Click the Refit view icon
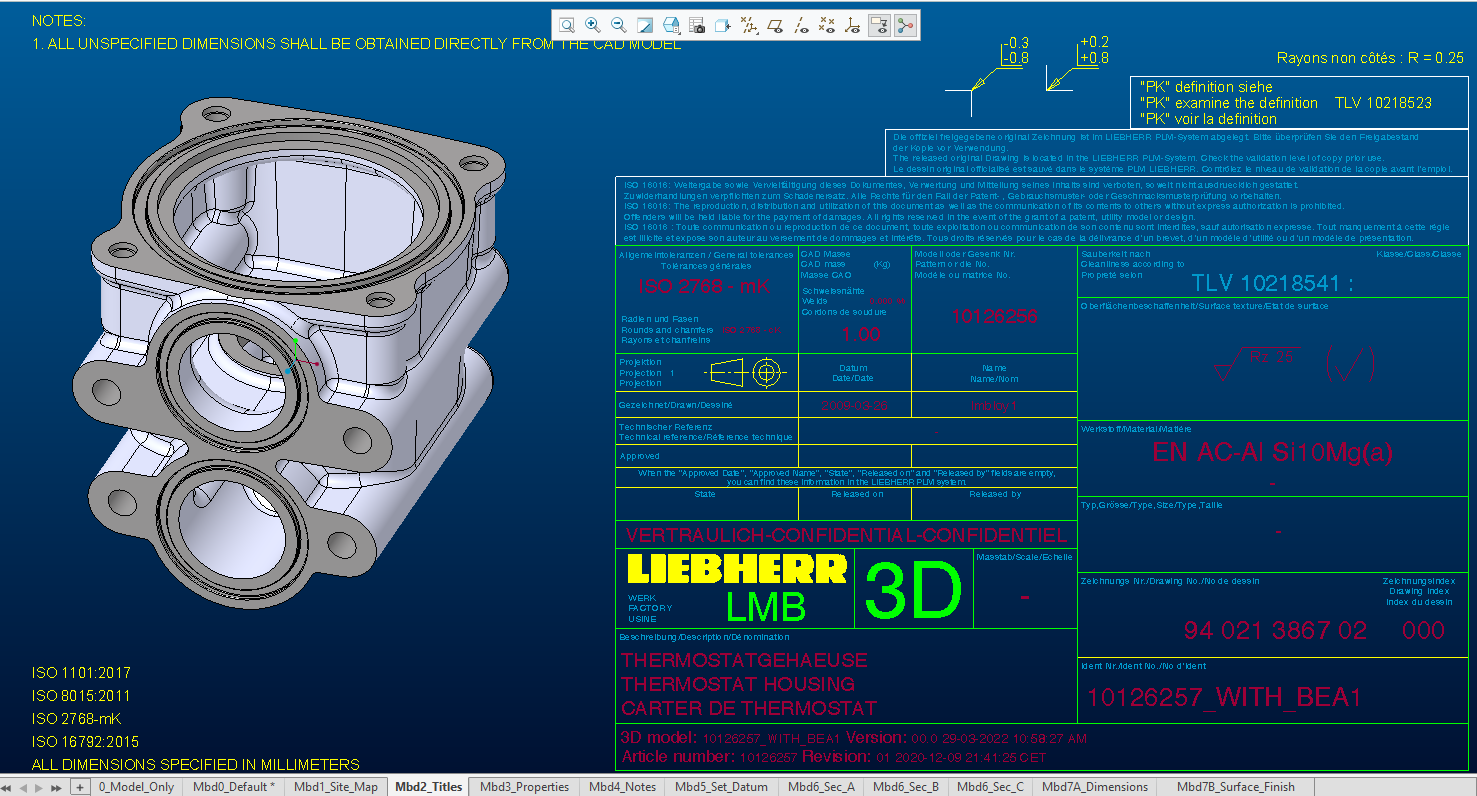Screen dimensions: 1477x796 (567, 25)
